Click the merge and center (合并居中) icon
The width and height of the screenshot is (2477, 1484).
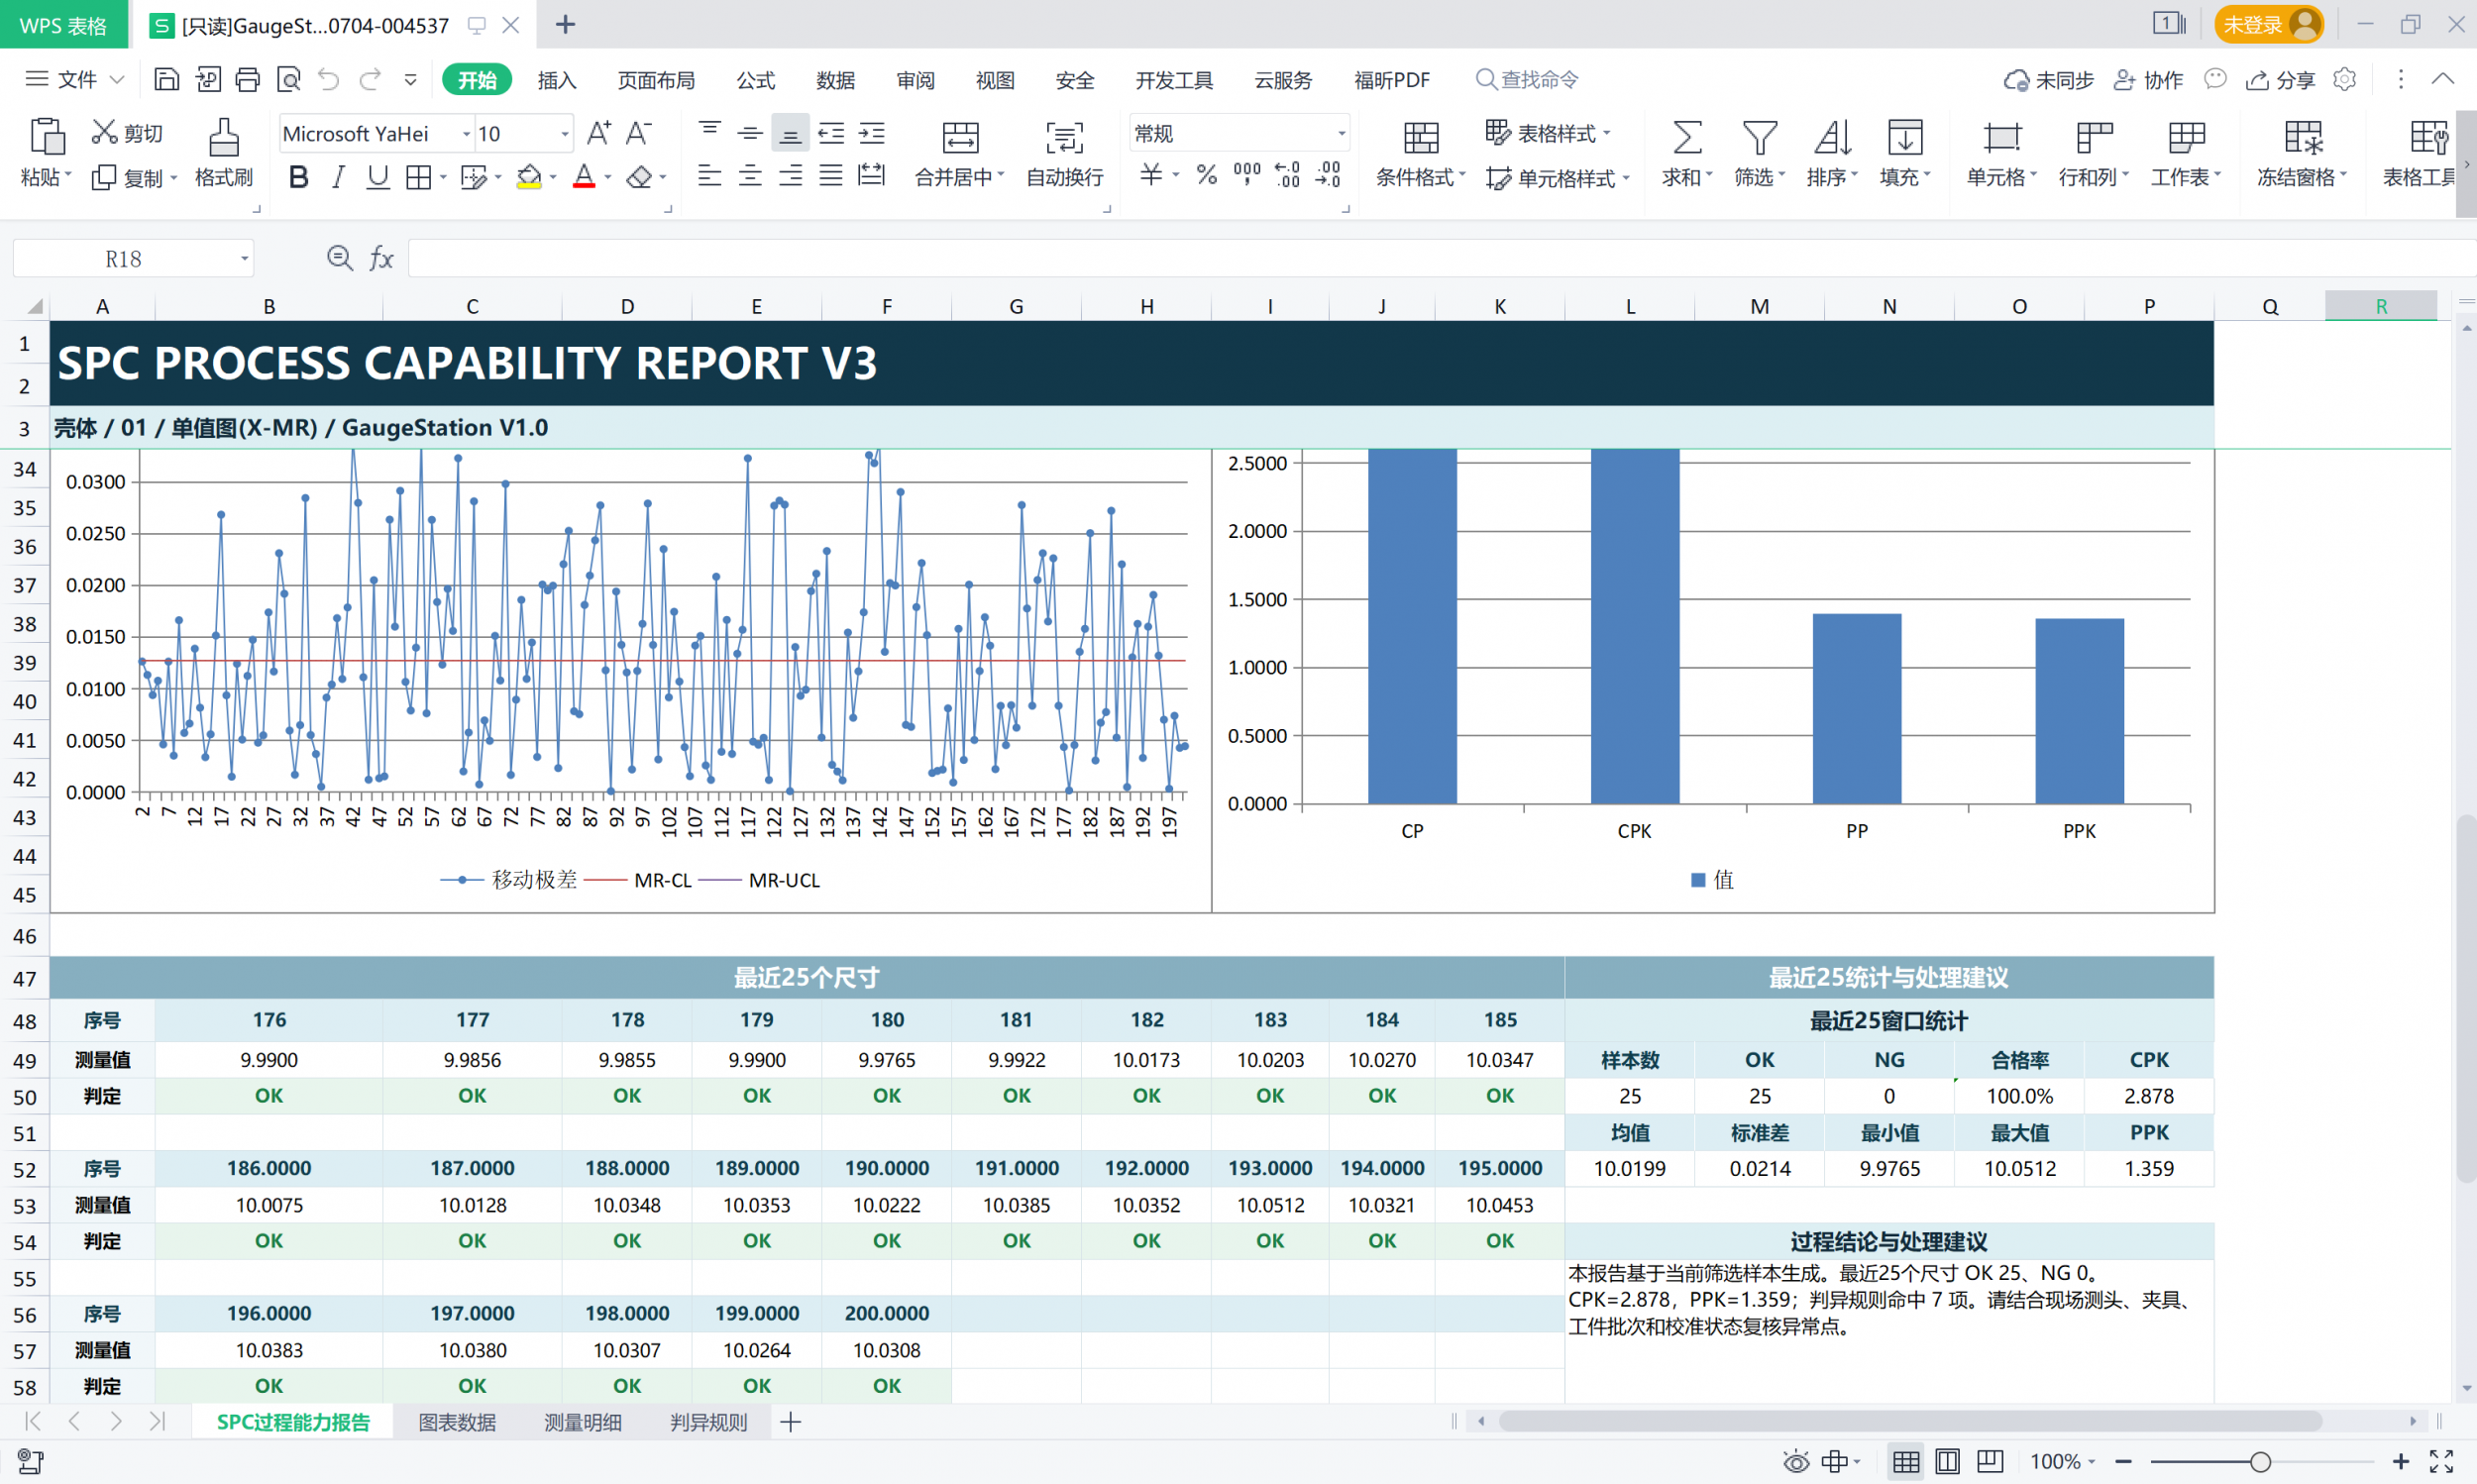(x=960, y=137)
